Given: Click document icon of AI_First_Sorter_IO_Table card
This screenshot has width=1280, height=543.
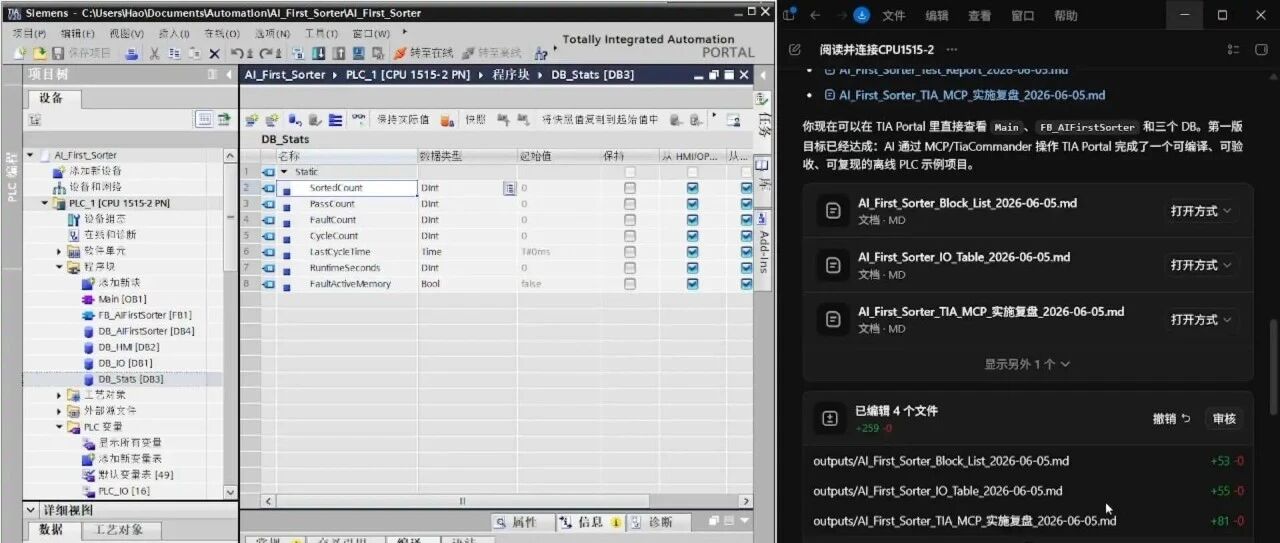Looking at the screenshot, I should (832, 265).
